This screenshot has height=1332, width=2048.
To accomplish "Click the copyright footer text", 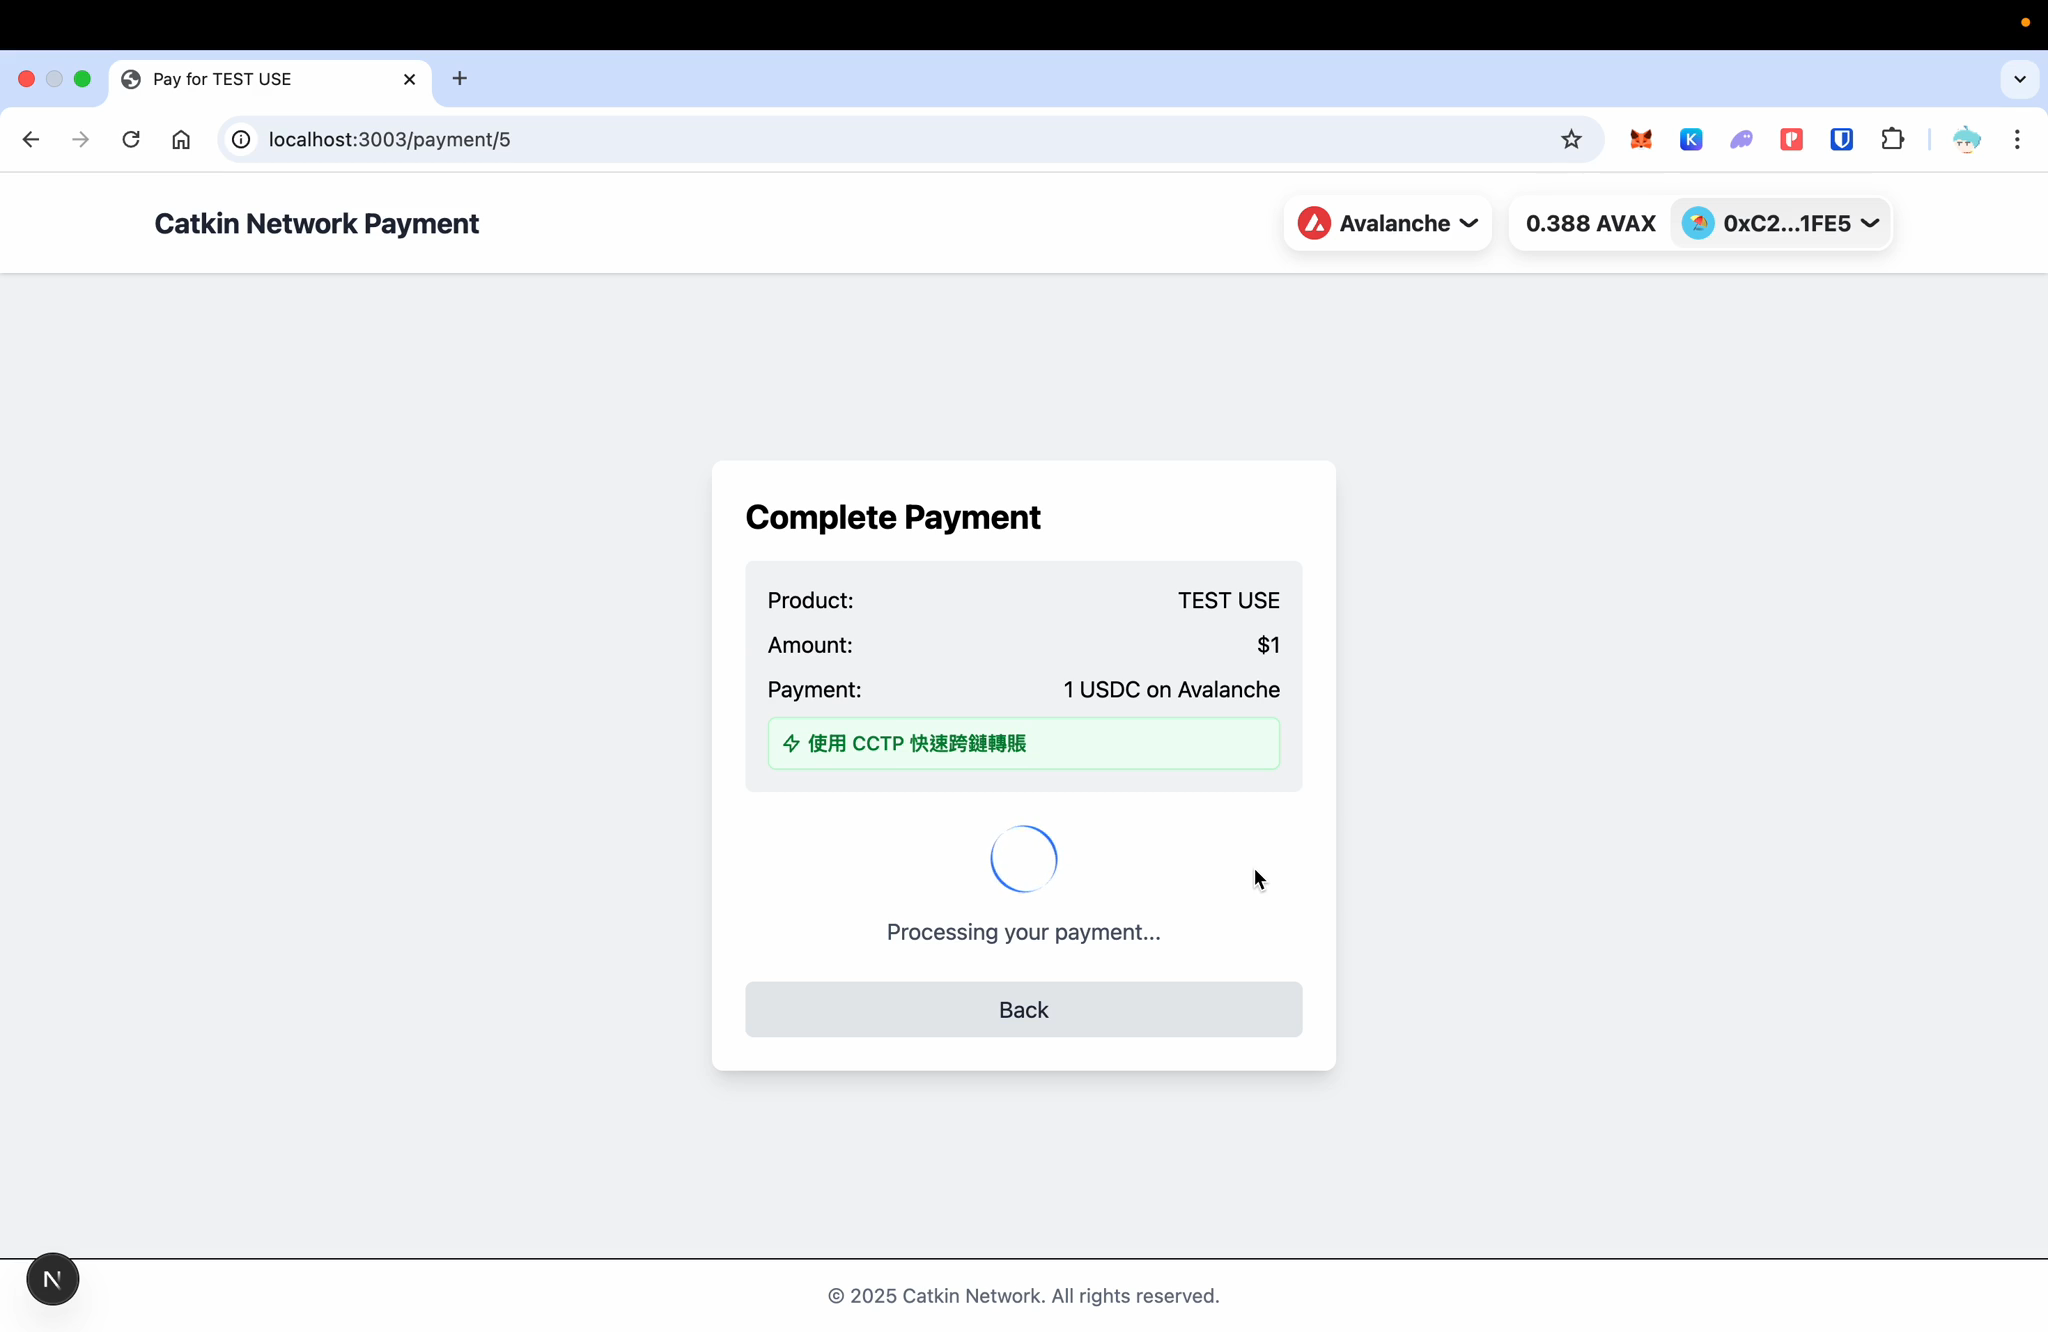I will [x=1023, y=1295].
